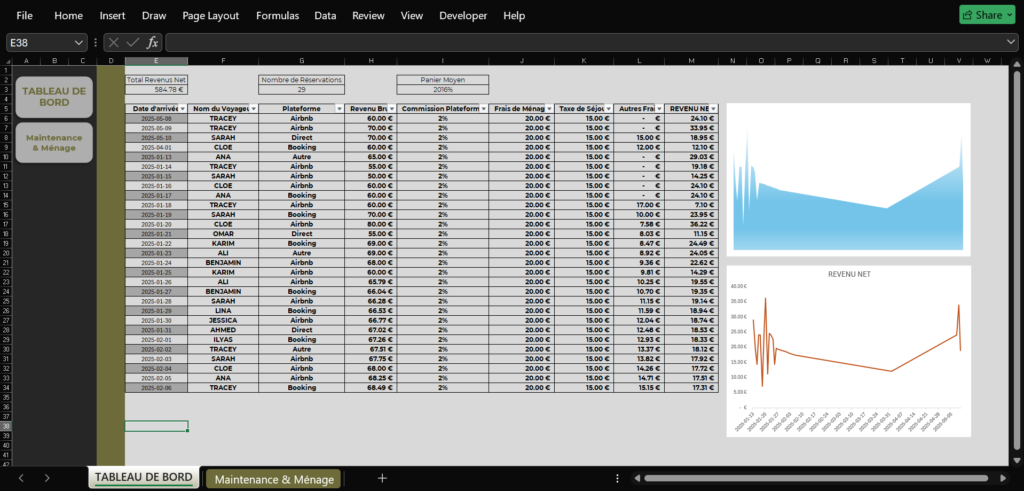
Task: Open the Frais de Ménage filter dropdown
Action: [549, 108]
